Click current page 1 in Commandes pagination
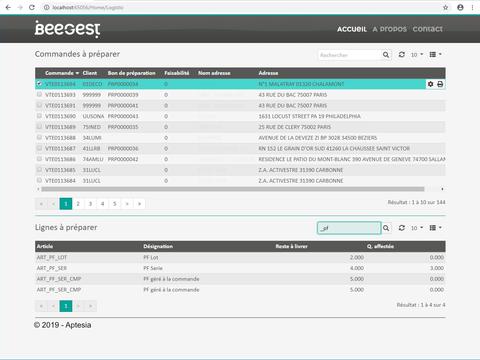The height and width of the screenshot is (360, 480). pos(66,204)
